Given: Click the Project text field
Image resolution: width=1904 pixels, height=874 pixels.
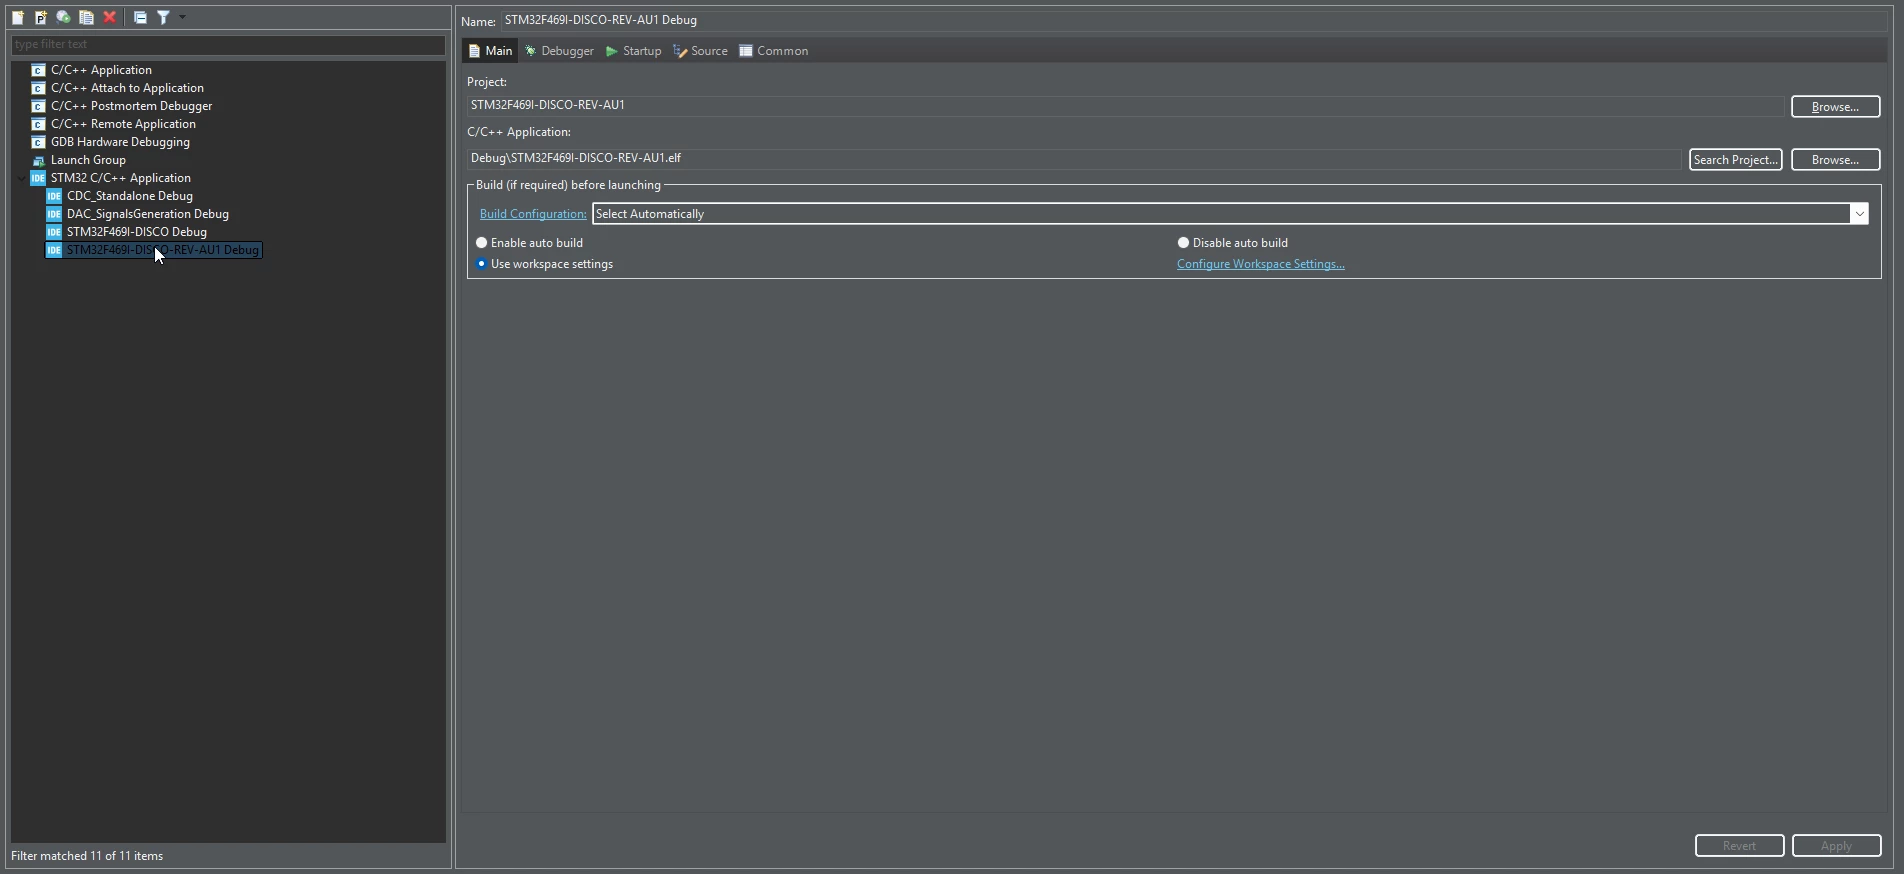Looking at the screenshot, I should [1125, 105].
